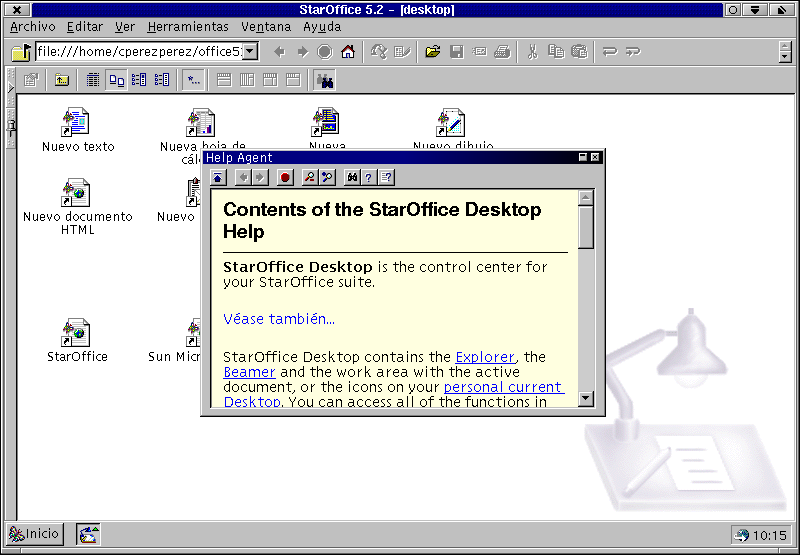Click the binoculars find icon in Help Agent

(x=352, y=178)
